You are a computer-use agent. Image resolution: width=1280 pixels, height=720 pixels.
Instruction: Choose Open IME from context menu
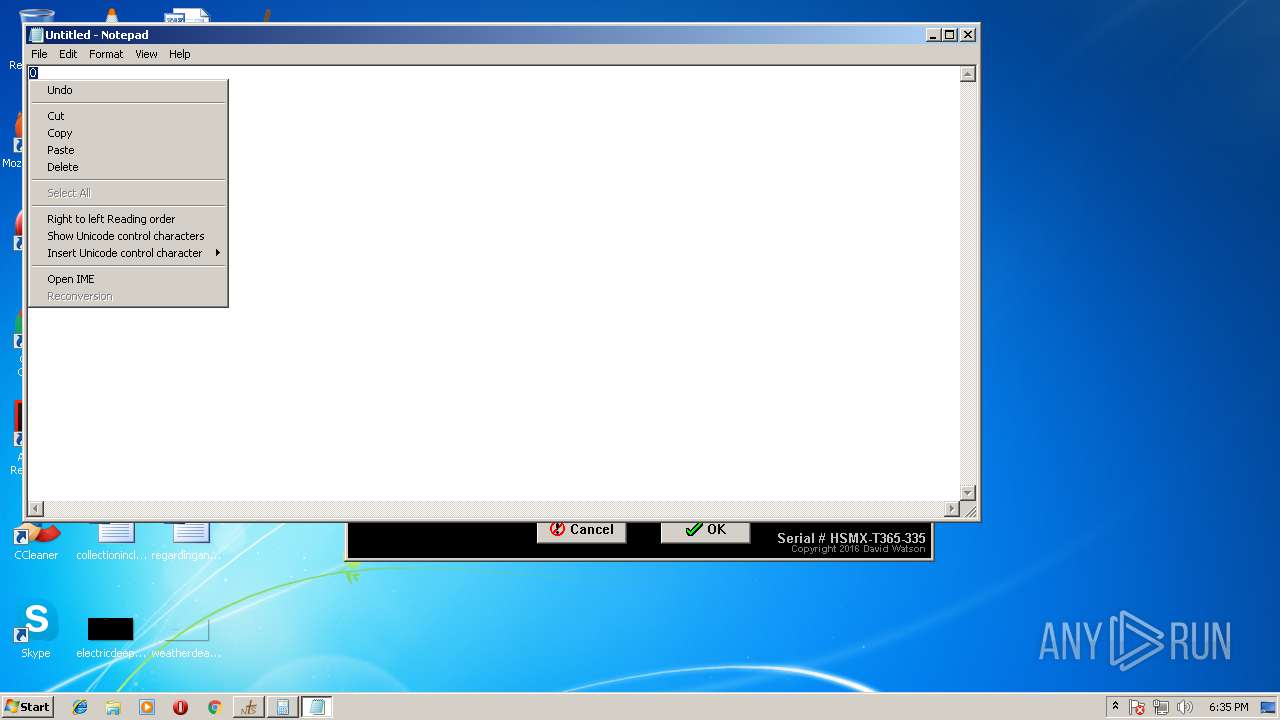(128, 279)
